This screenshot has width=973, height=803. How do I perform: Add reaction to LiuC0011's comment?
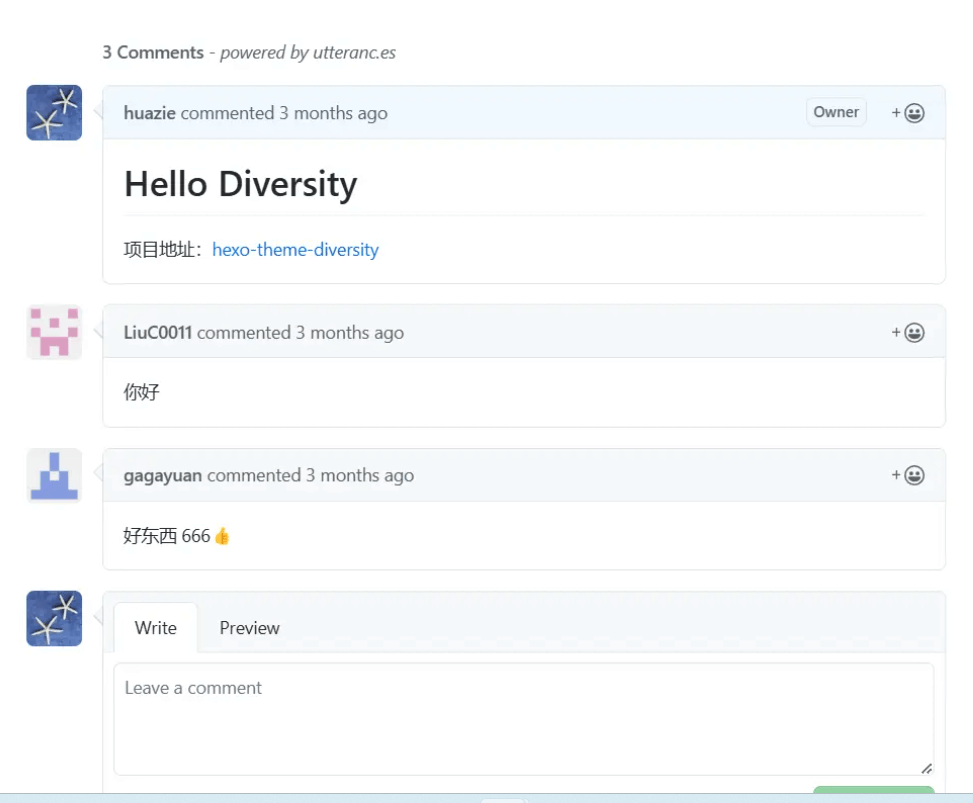[908, 333]
